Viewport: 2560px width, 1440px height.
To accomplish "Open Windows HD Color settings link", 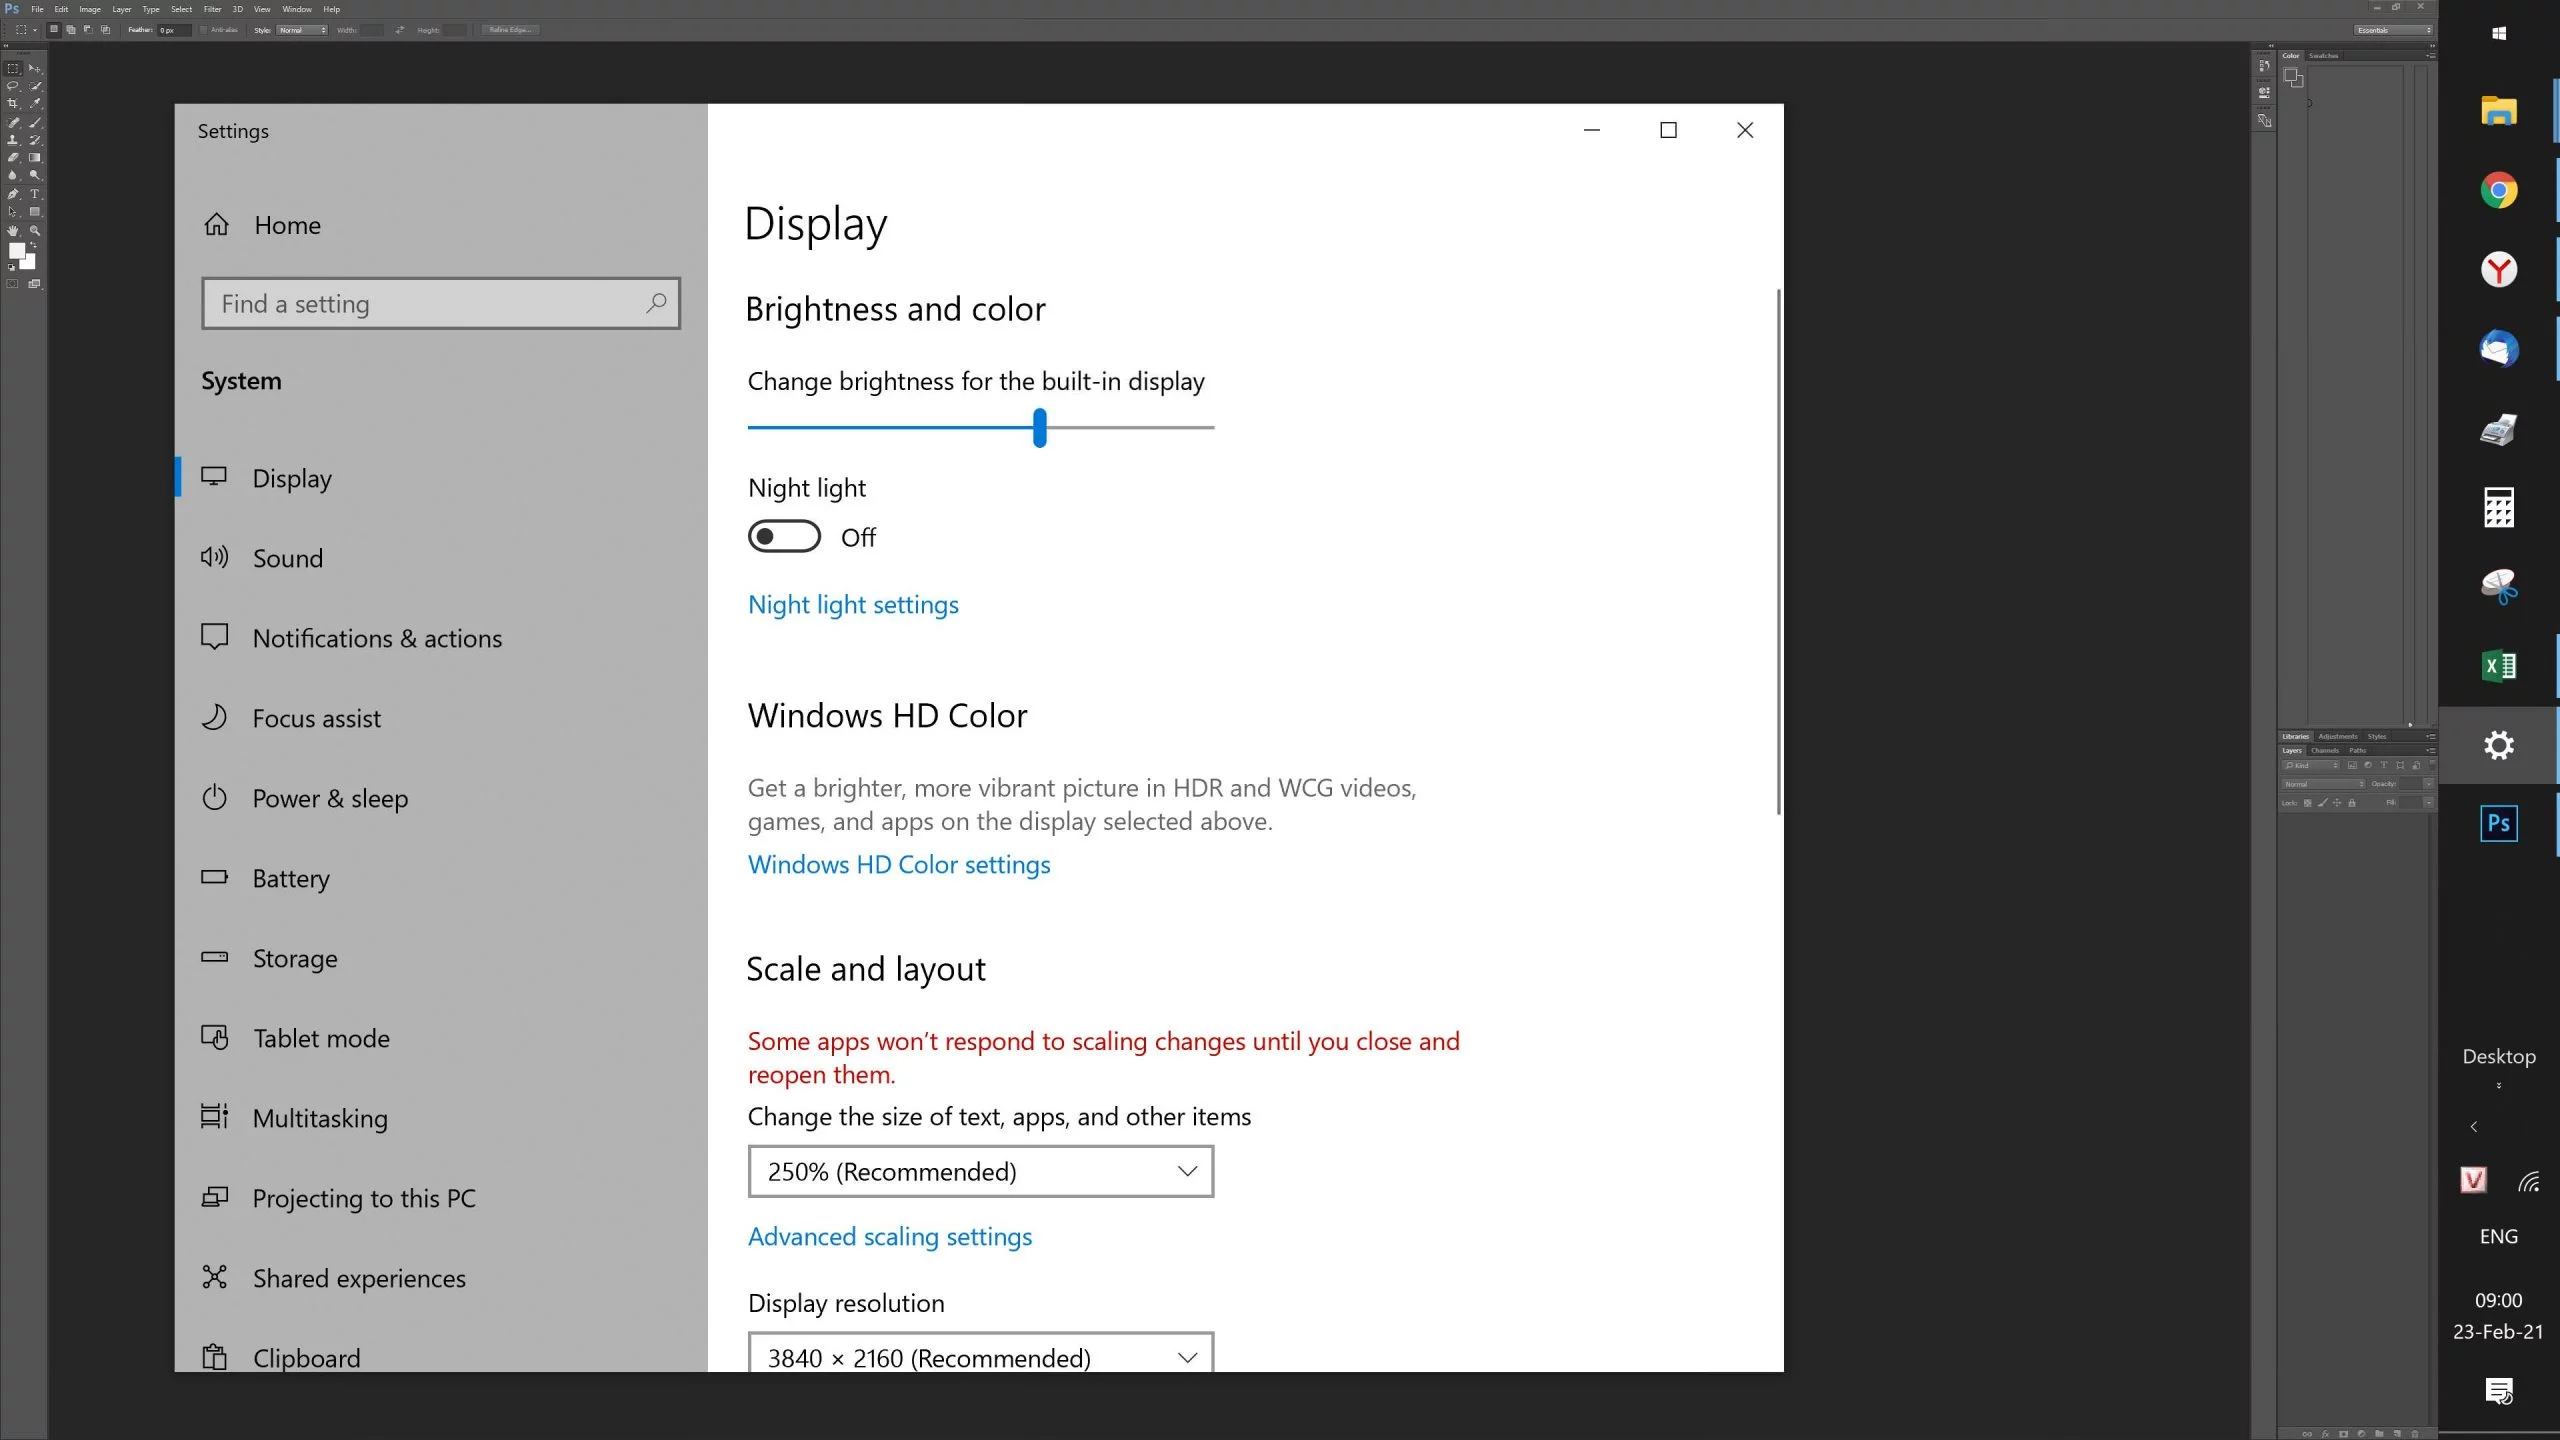I will (x=899, y=864).
